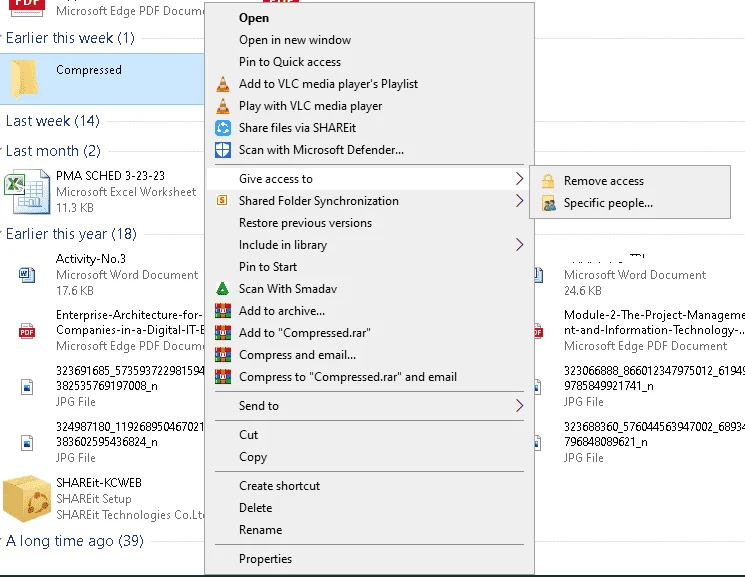Select the Module-2-The-Project-Management PDF file name

654,322
